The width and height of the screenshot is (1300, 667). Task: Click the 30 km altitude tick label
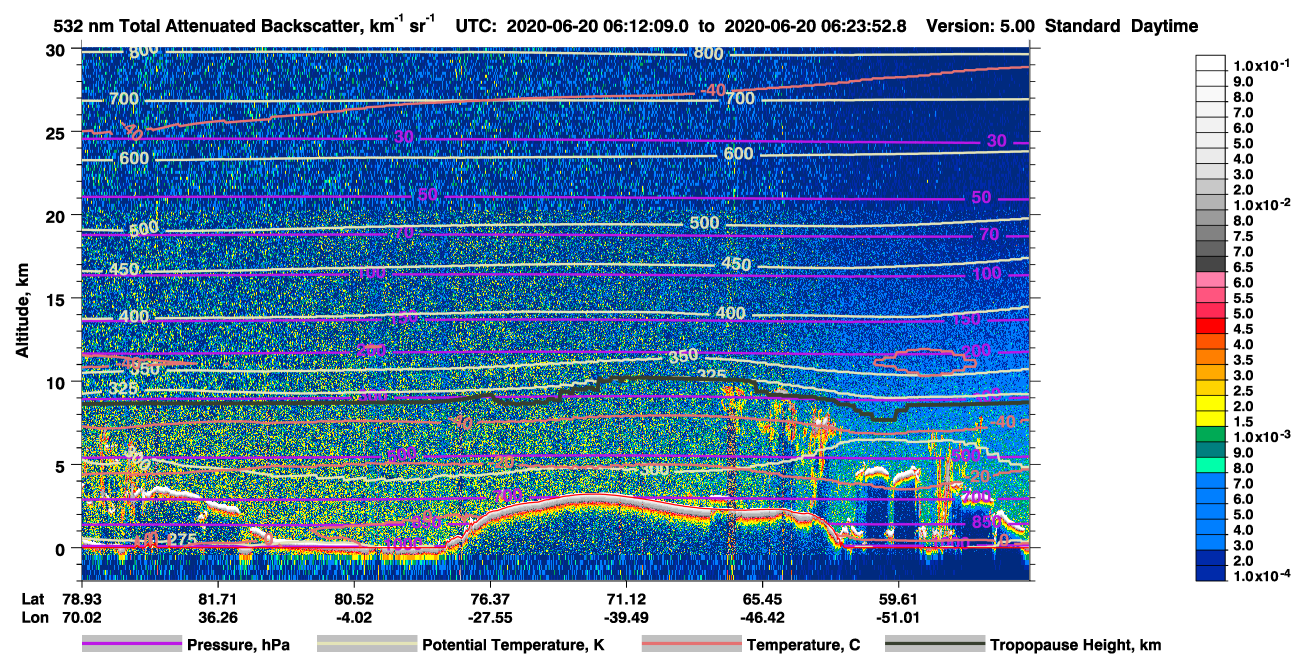[x=58, y=50]
